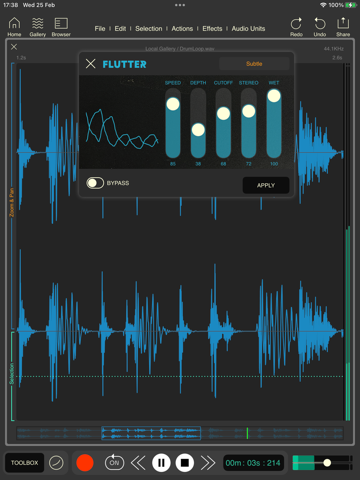Tap the battery status icon
The width and height of the screenshot is (360, 480).
[x=351, y=5]
